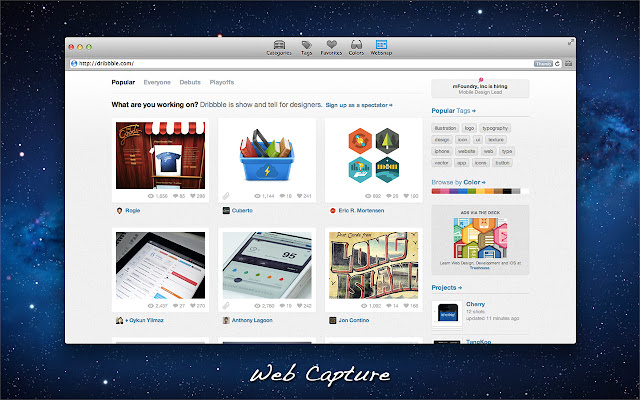Viewport: 640px width, 400px height.
Task: Open the Popular Tags heading link
Action: tap(453, 111)
